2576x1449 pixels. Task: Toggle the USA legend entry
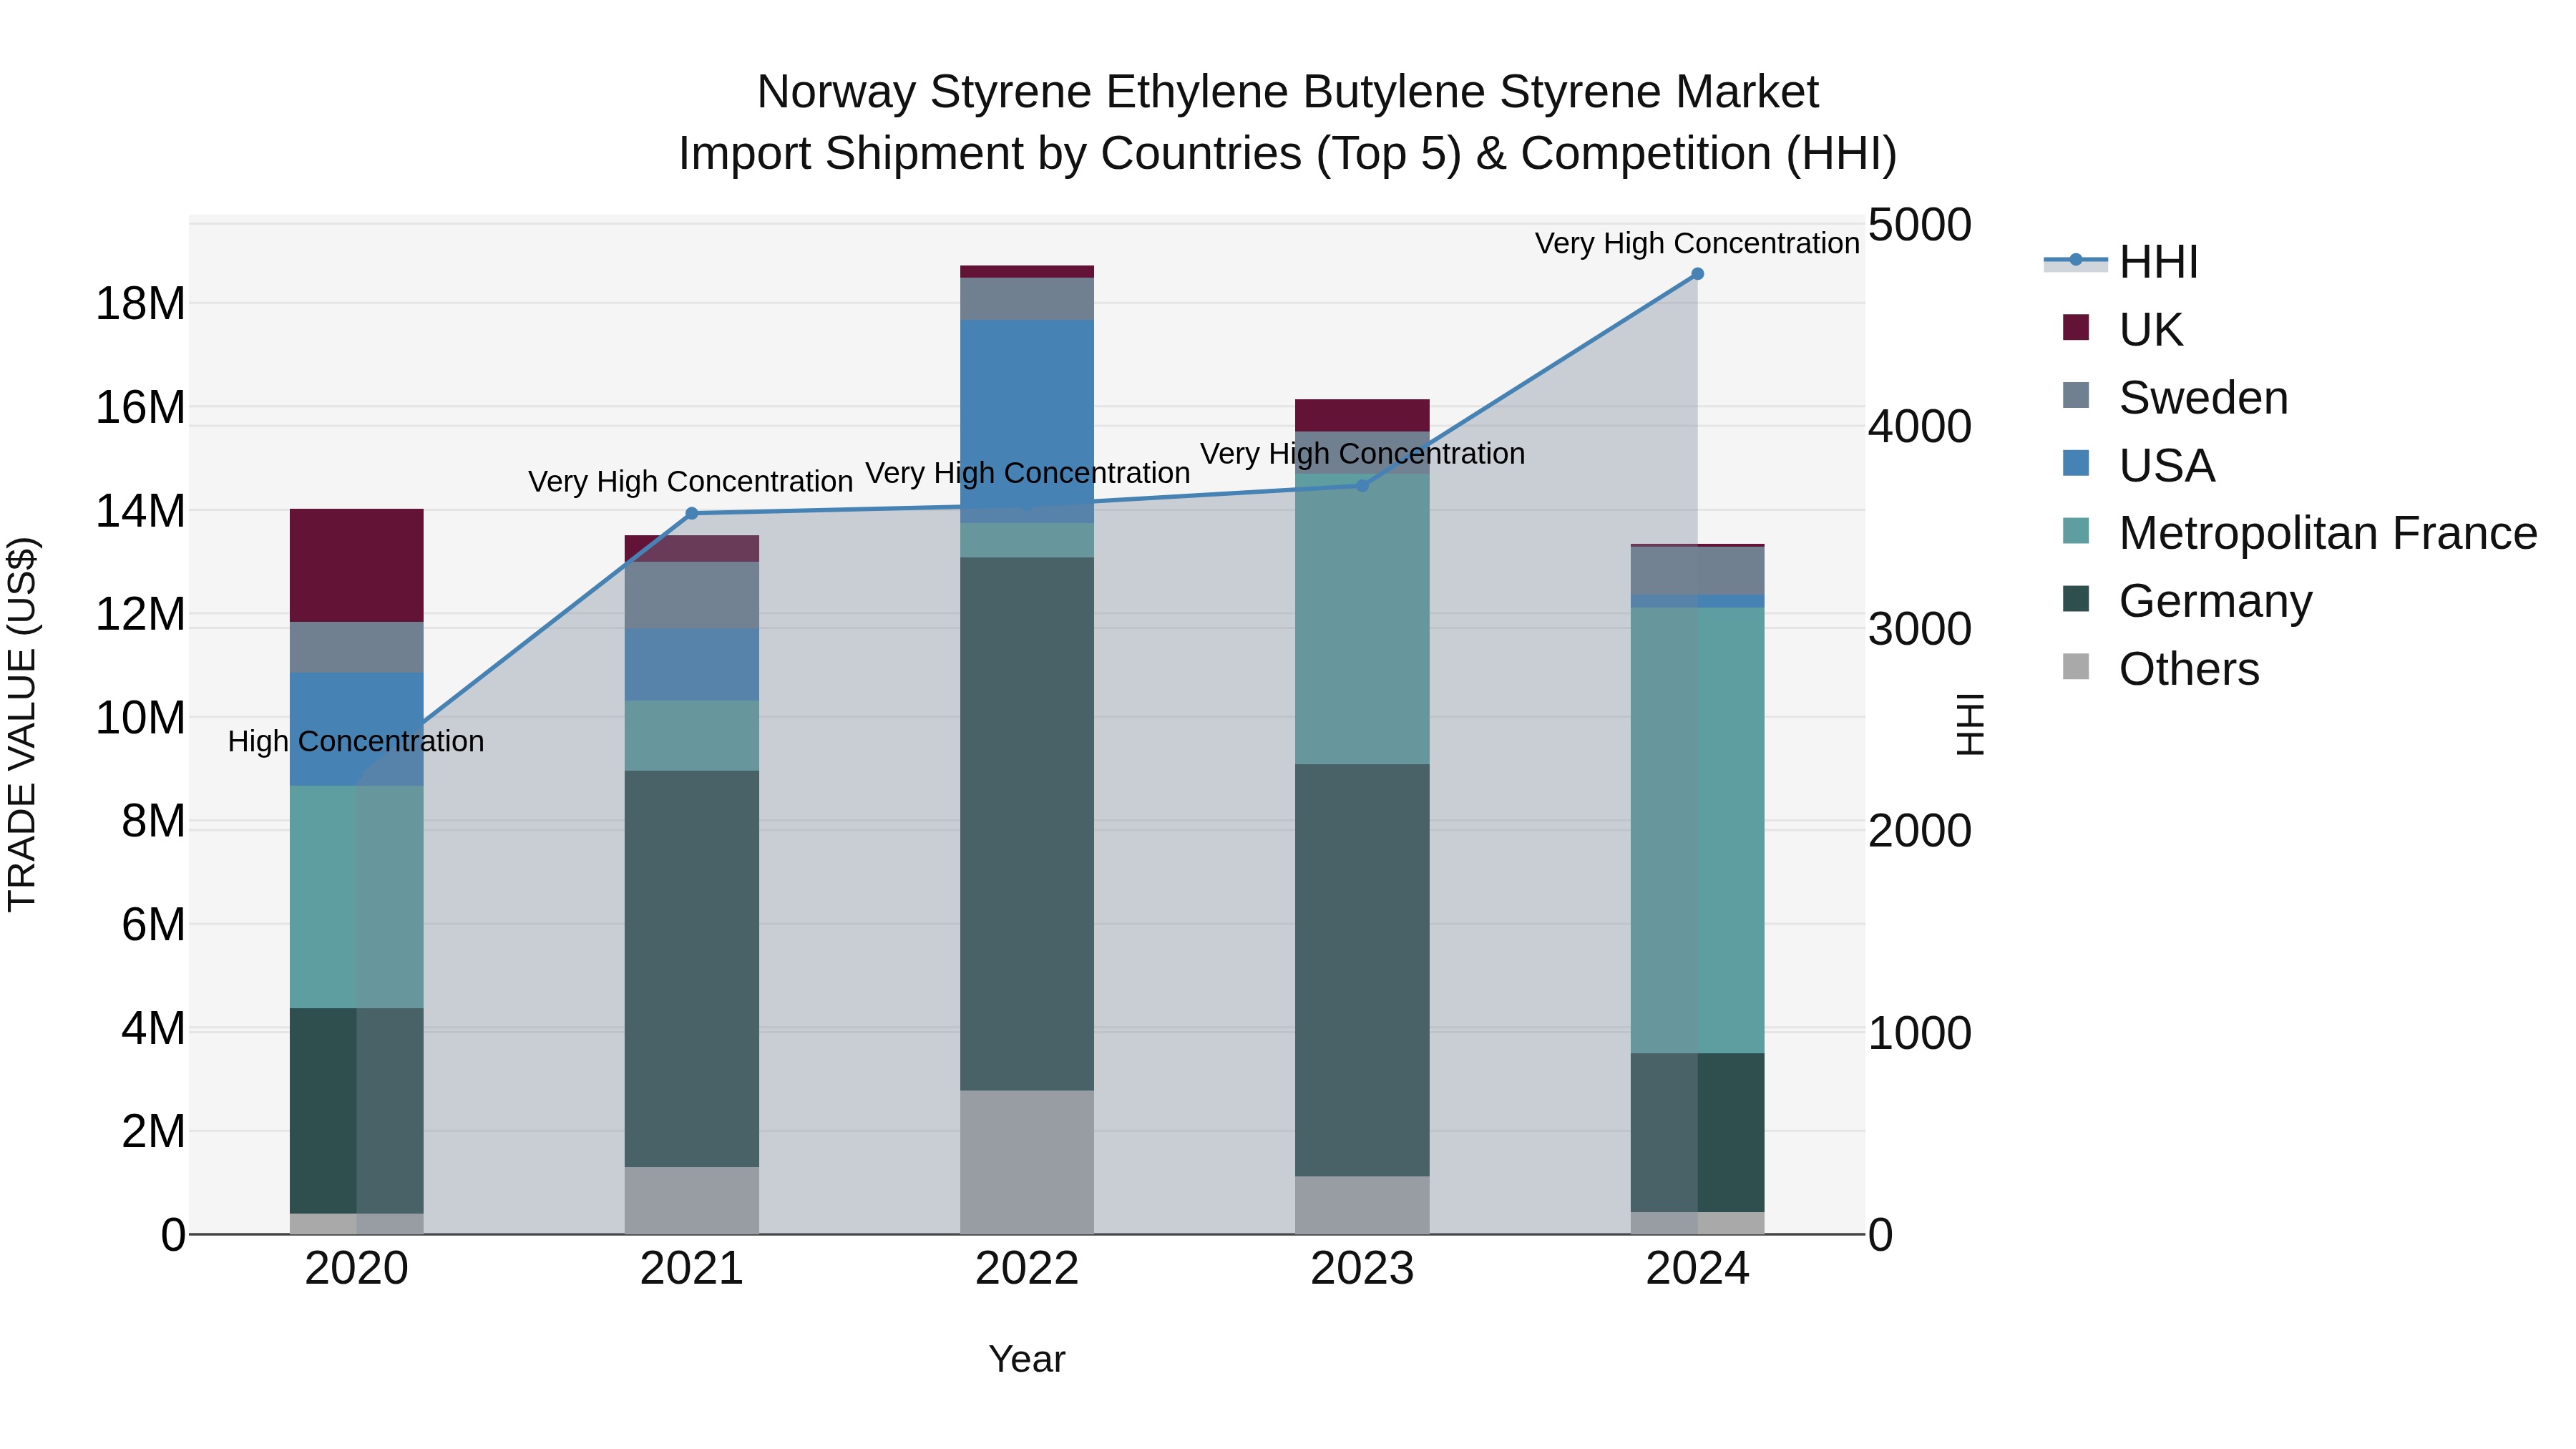pos(2138,465)
